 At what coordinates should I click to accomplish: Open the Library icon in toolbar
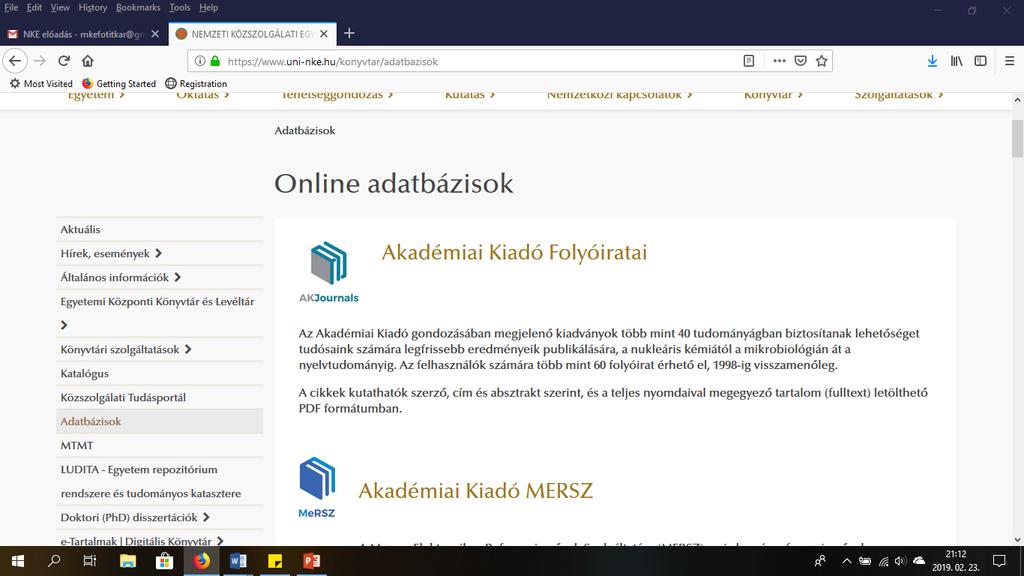956,61
